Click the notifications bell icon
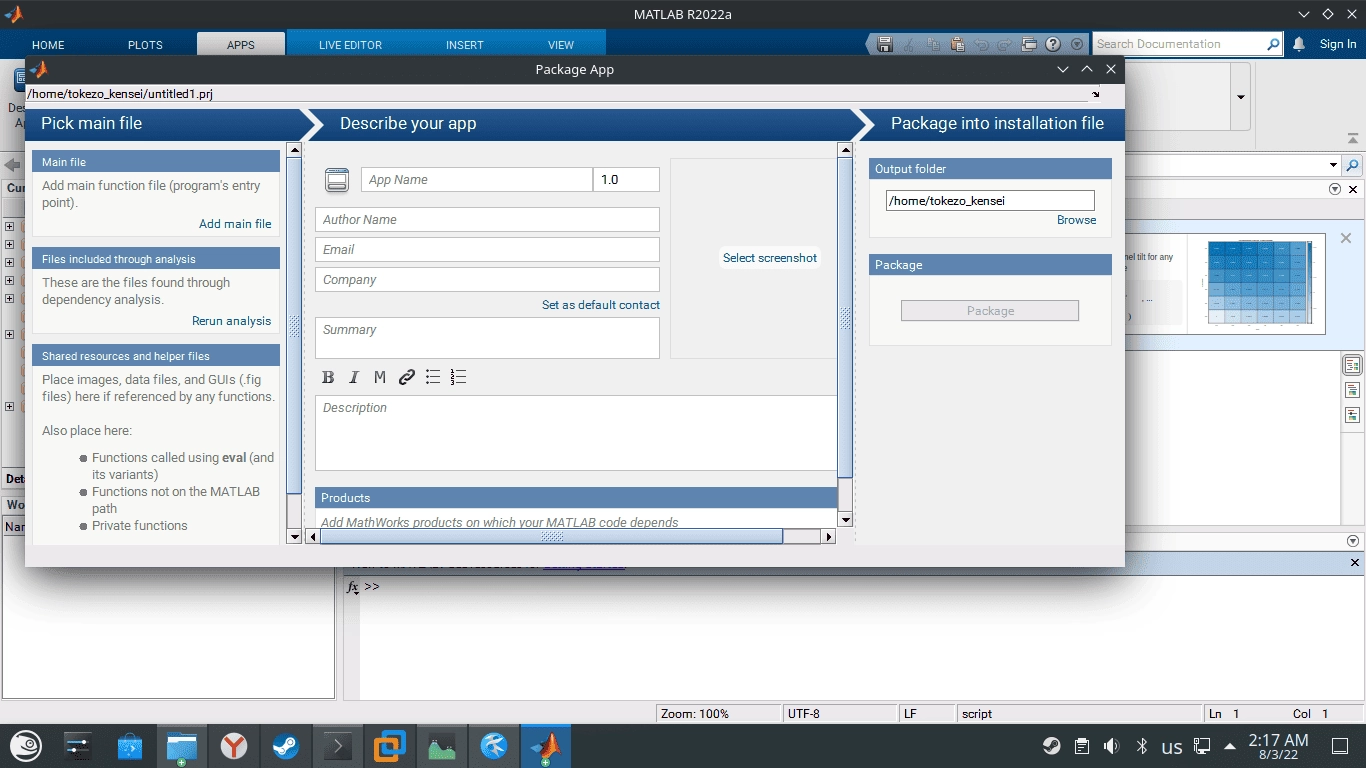Screen dimensions: 1366x768 tap(1299, 44)
